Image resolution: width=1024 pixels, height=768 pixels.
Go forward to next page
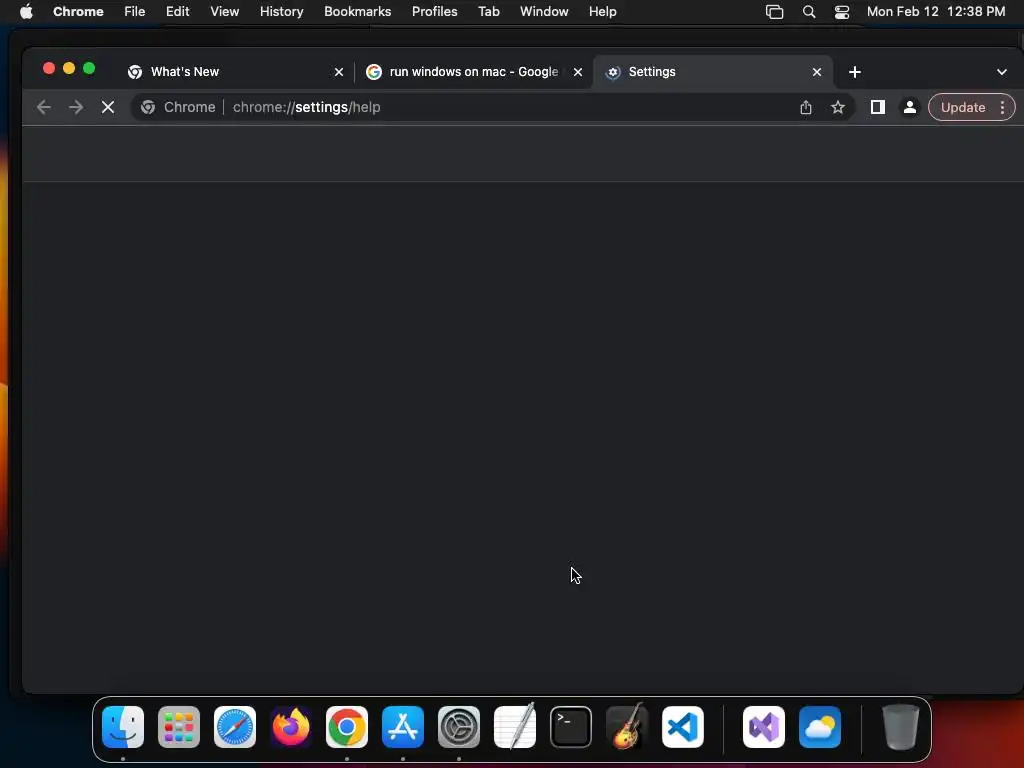point(76,107)
